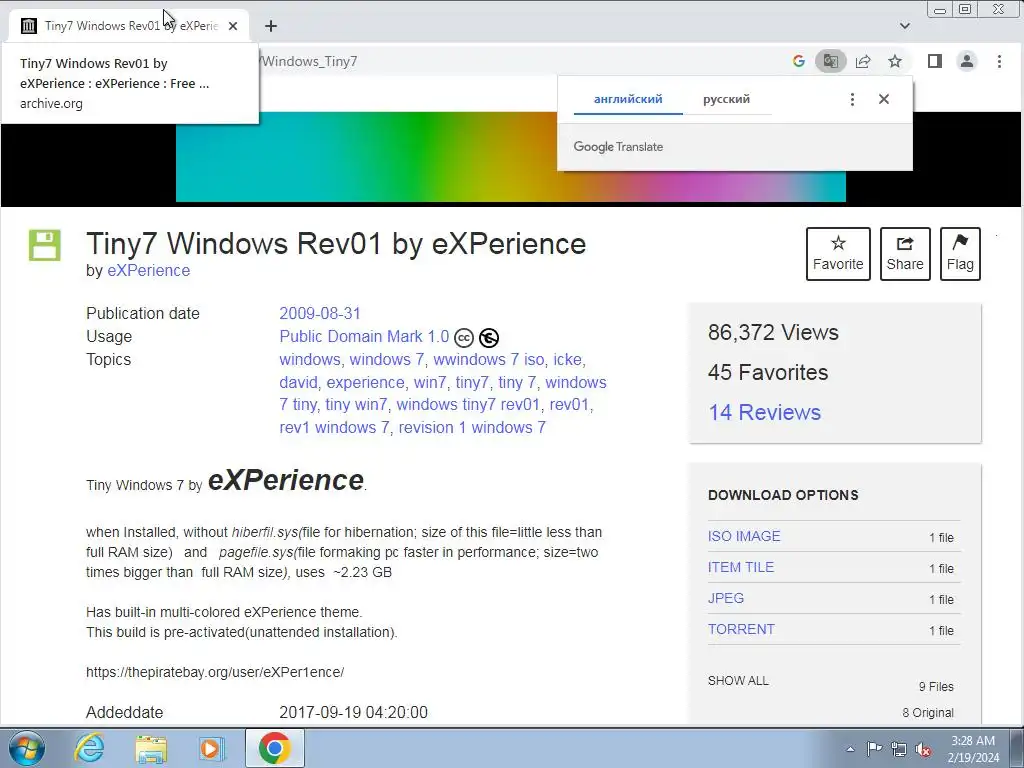This screenshot has width=1024, height=768.
Task: Select the русский translate tab
Action: pos(726,99)
